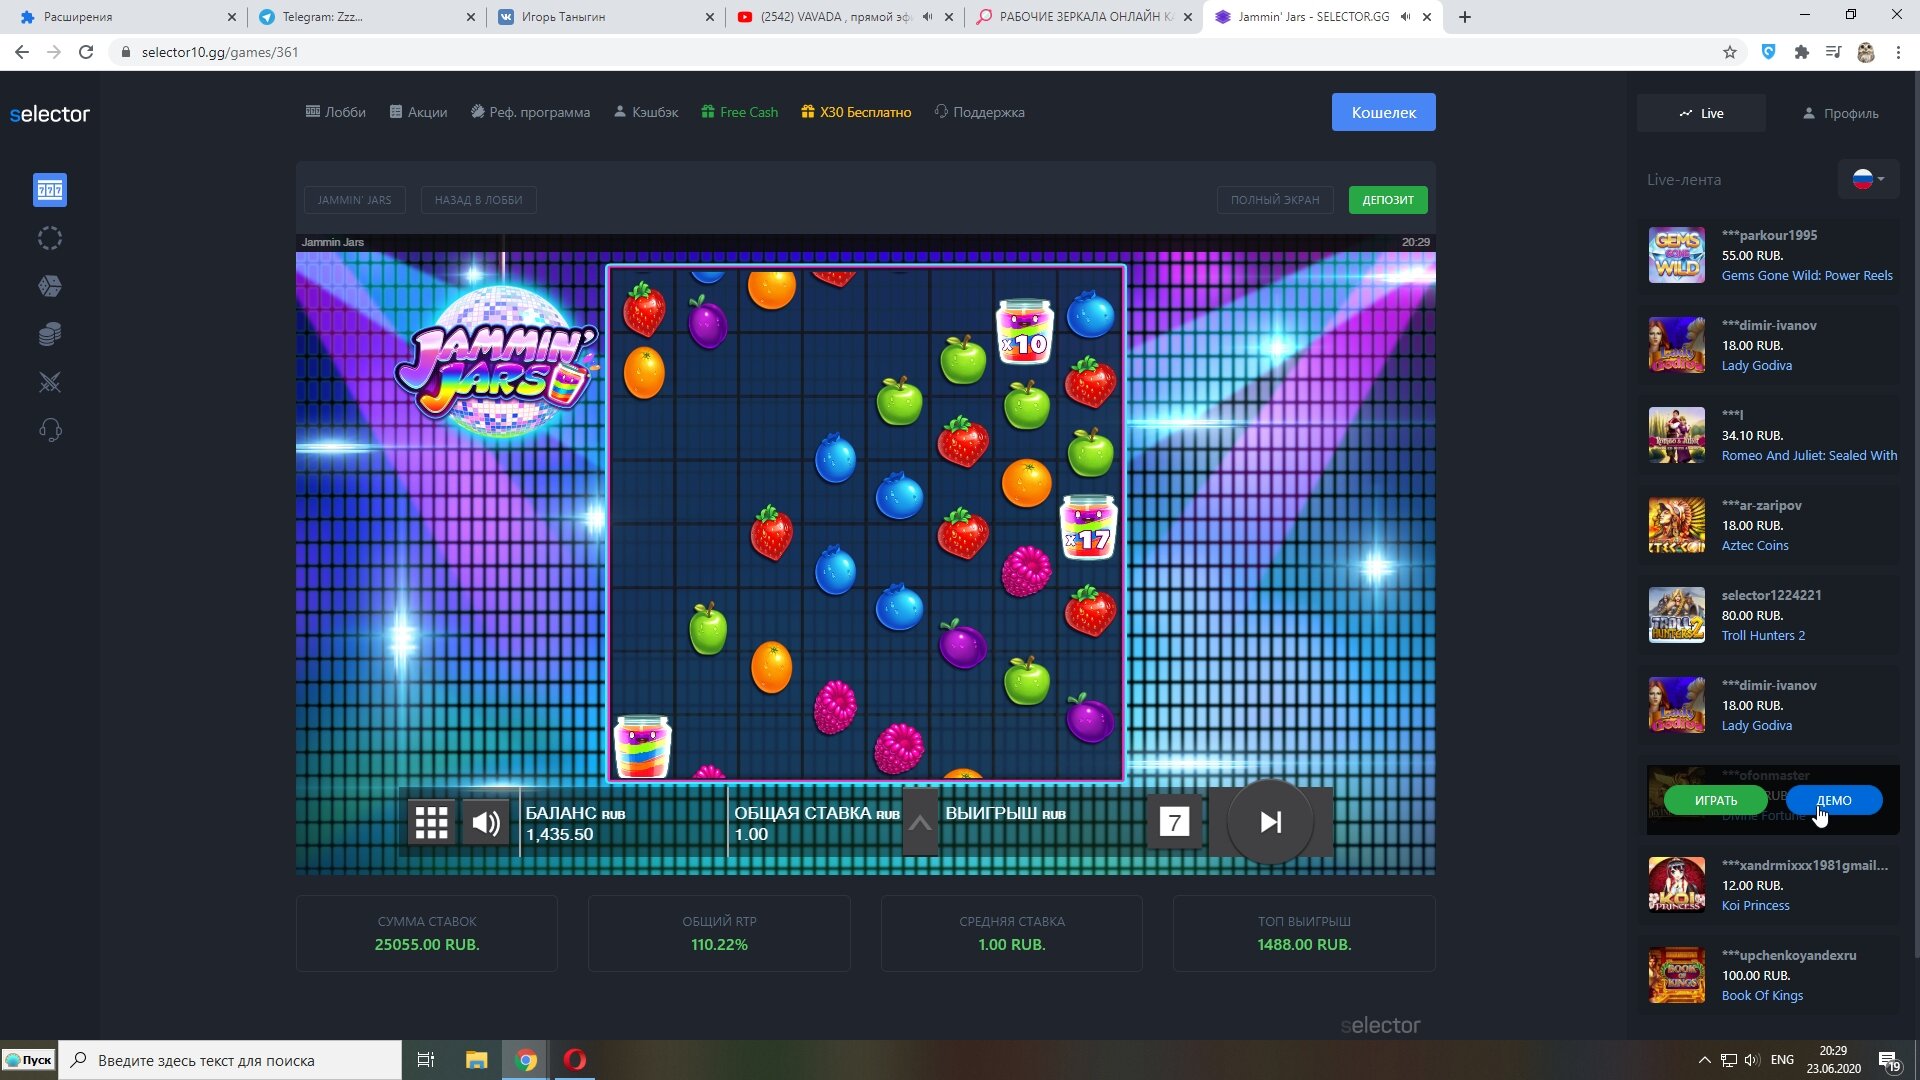This screenshot has width=1920, height=1080.
Task: Toggle the autoplay 7 counter button
Action: pyautogui.click(x=1174, y=822)
